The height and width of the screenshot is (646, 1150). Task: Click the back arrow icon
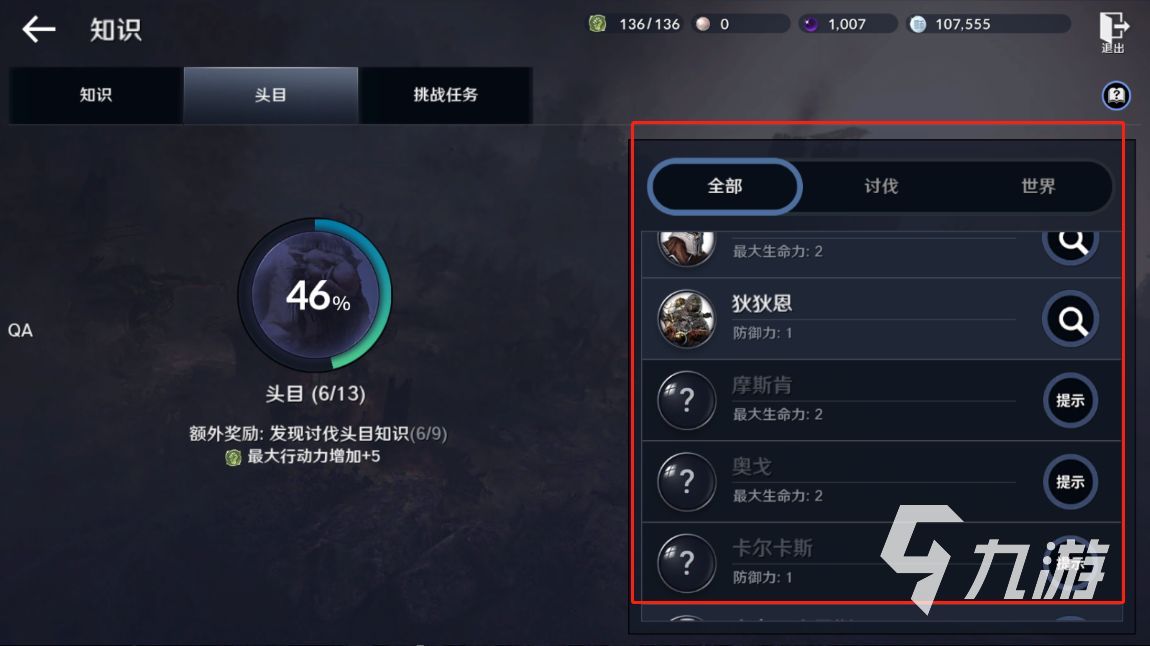coord(39,29)
